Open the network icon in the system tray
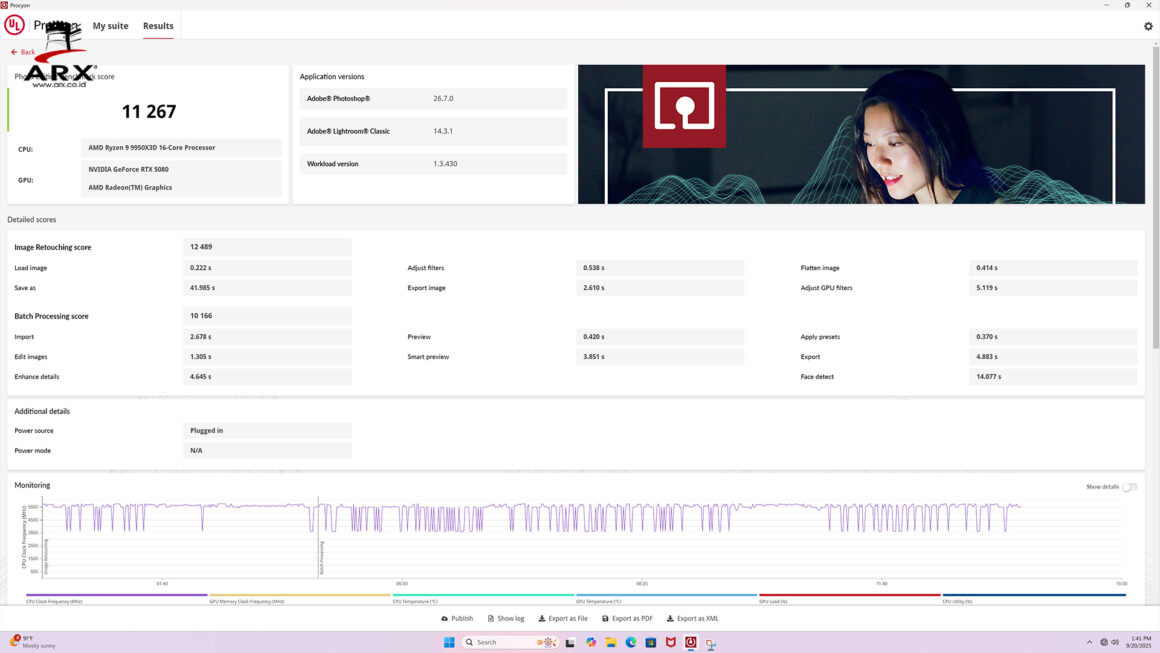 pyautogui.click(x=1104, y=642)
